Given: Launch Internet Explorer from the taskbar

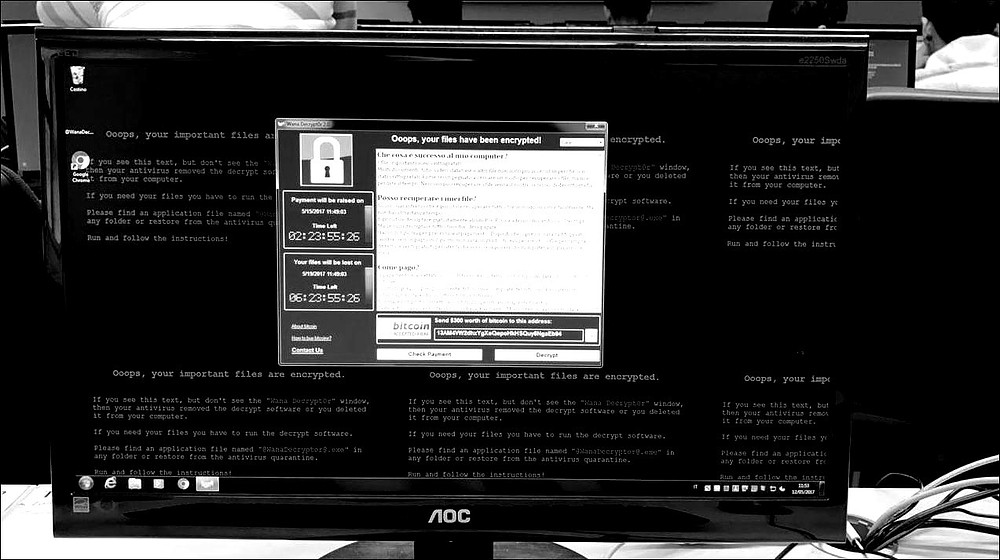Looking at the screenshot, I should click(x=110, y=483).
